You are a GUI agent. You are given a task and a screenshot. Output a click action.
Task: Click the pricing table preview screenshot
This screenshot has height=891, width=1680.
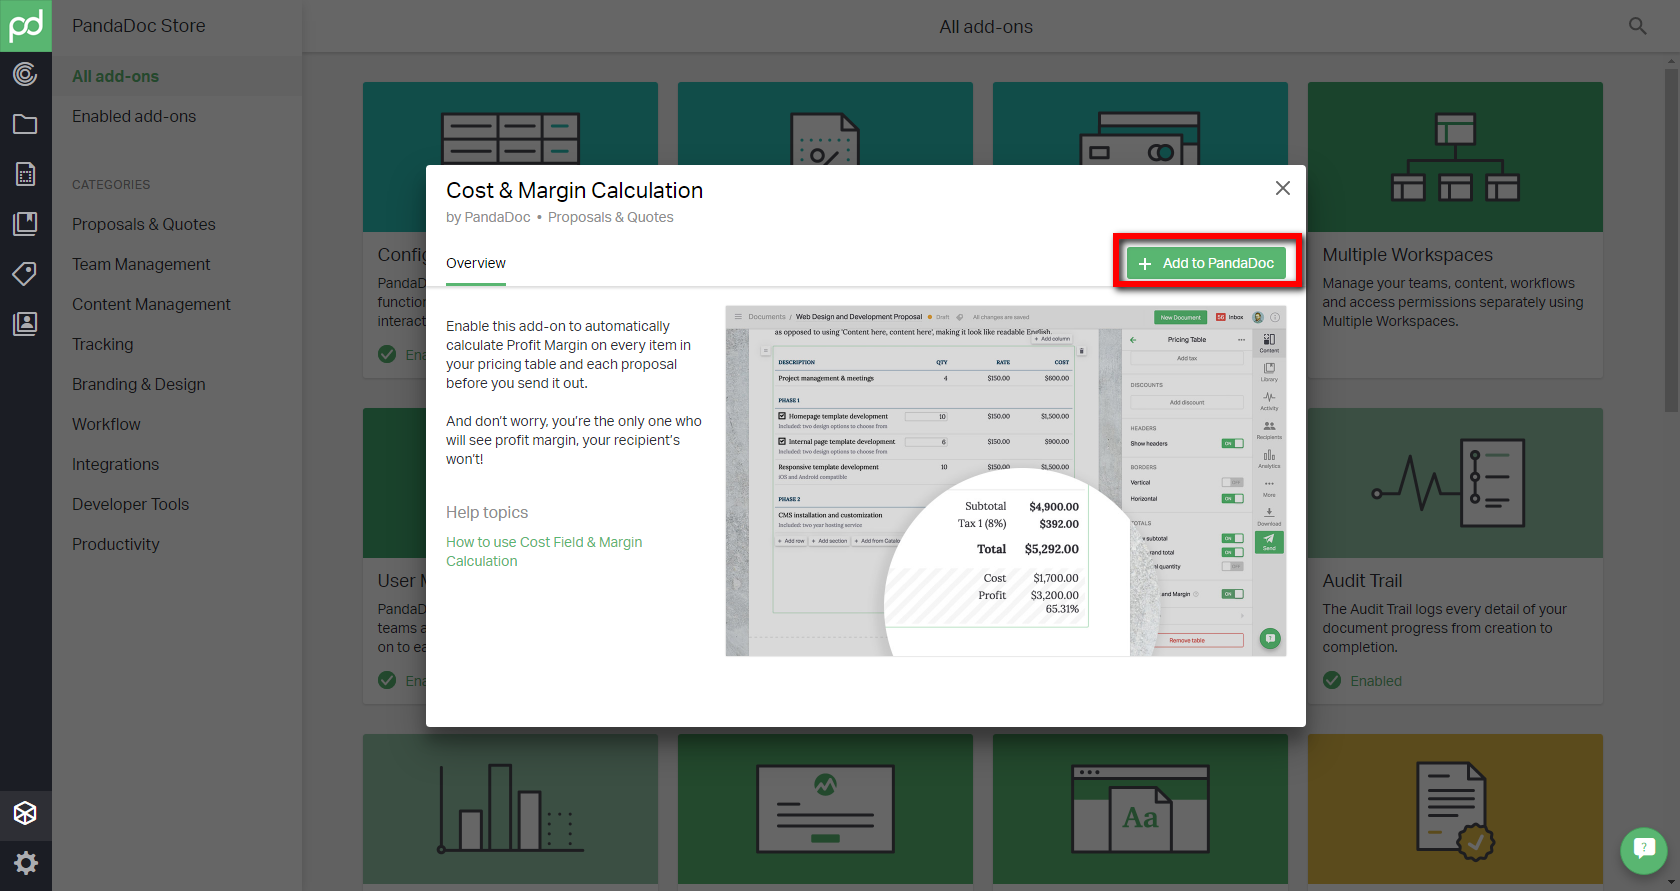pos(1006,481)
